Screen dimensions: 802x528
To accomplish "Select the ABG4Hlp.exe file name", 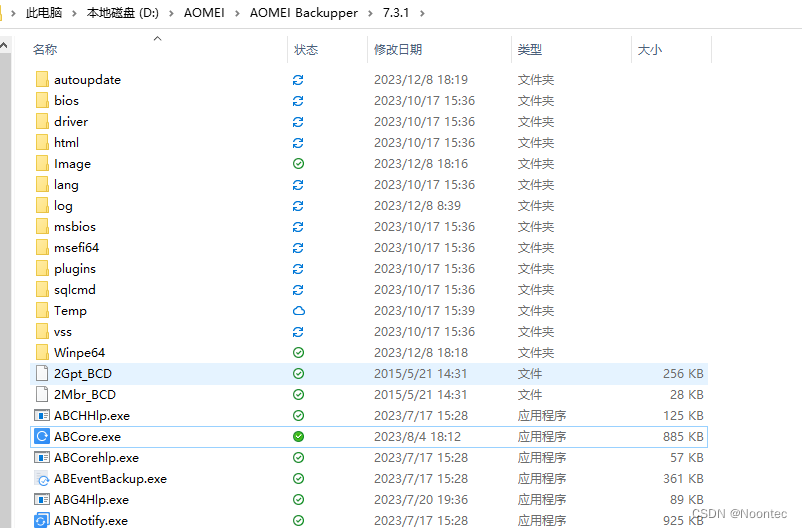I will [x=91, y=500].
